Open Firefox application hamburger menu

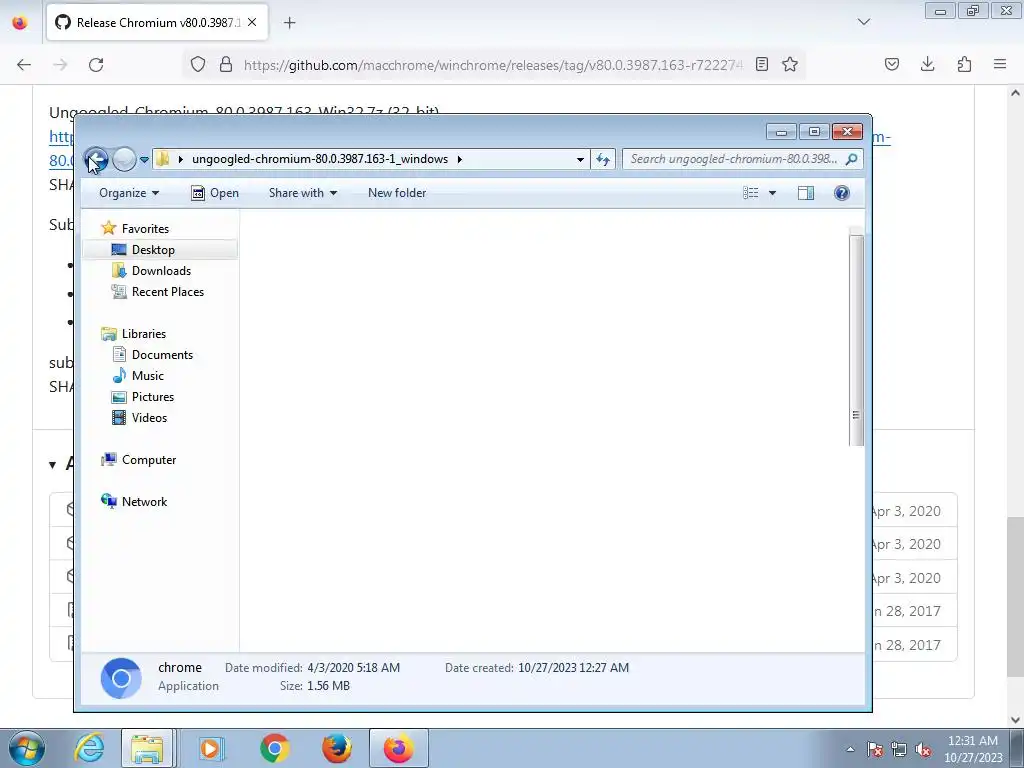coord(1000,64)
